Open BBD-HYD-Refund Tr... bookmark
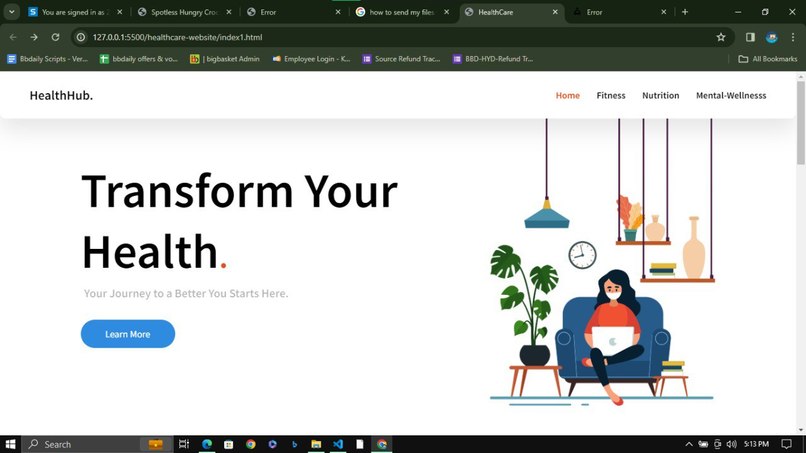 492,59
